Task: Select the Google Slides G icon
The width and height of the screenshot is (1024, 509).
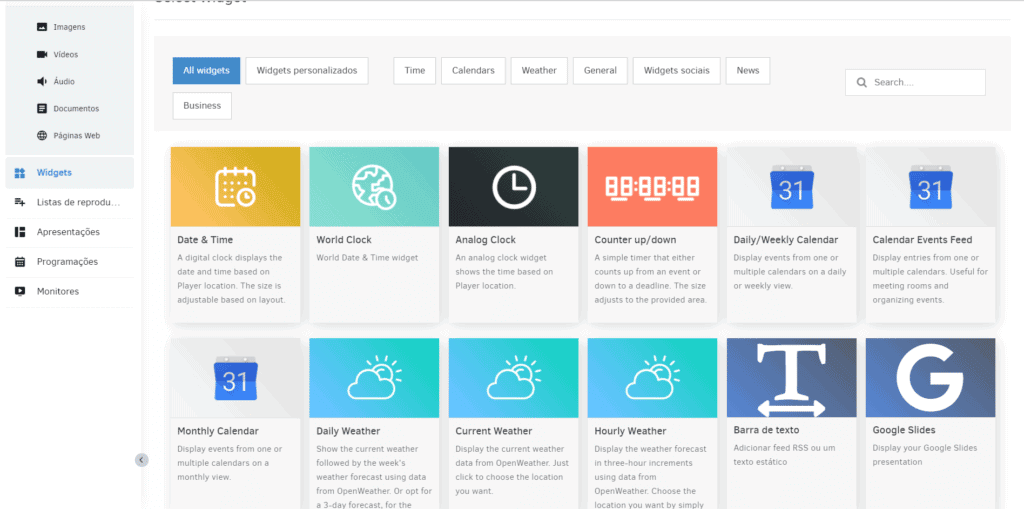Action: (931, 378)
